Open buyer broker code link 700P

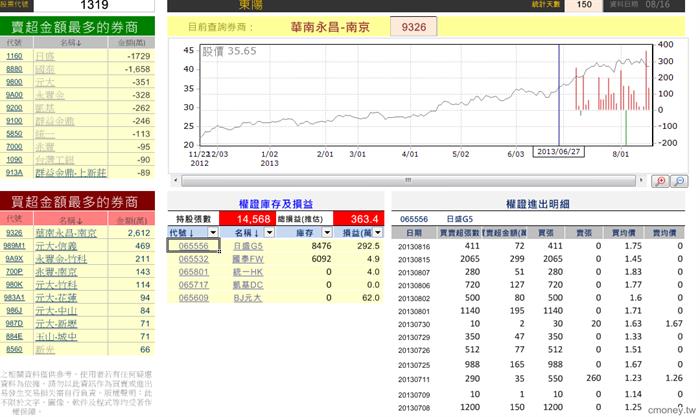tap(14, 272)
